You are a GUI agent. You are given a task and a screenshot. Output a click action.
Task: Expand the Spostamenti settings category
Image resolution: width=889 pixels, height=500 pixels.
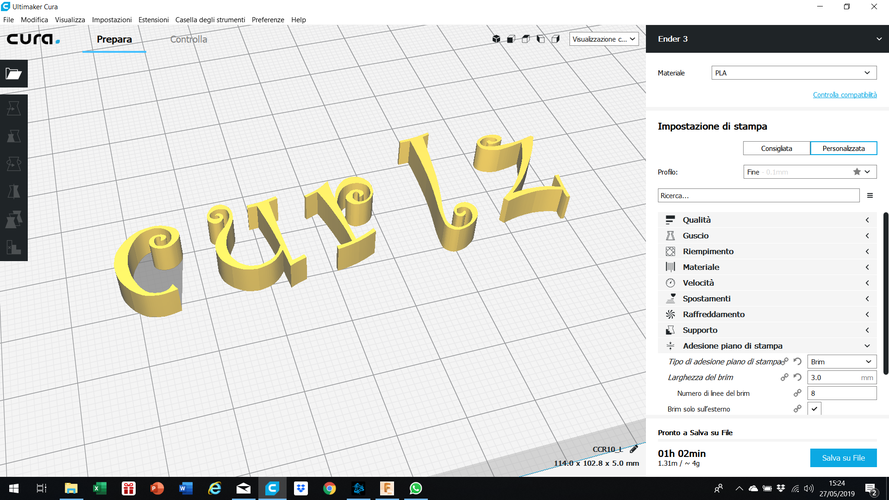pos(767,298)
